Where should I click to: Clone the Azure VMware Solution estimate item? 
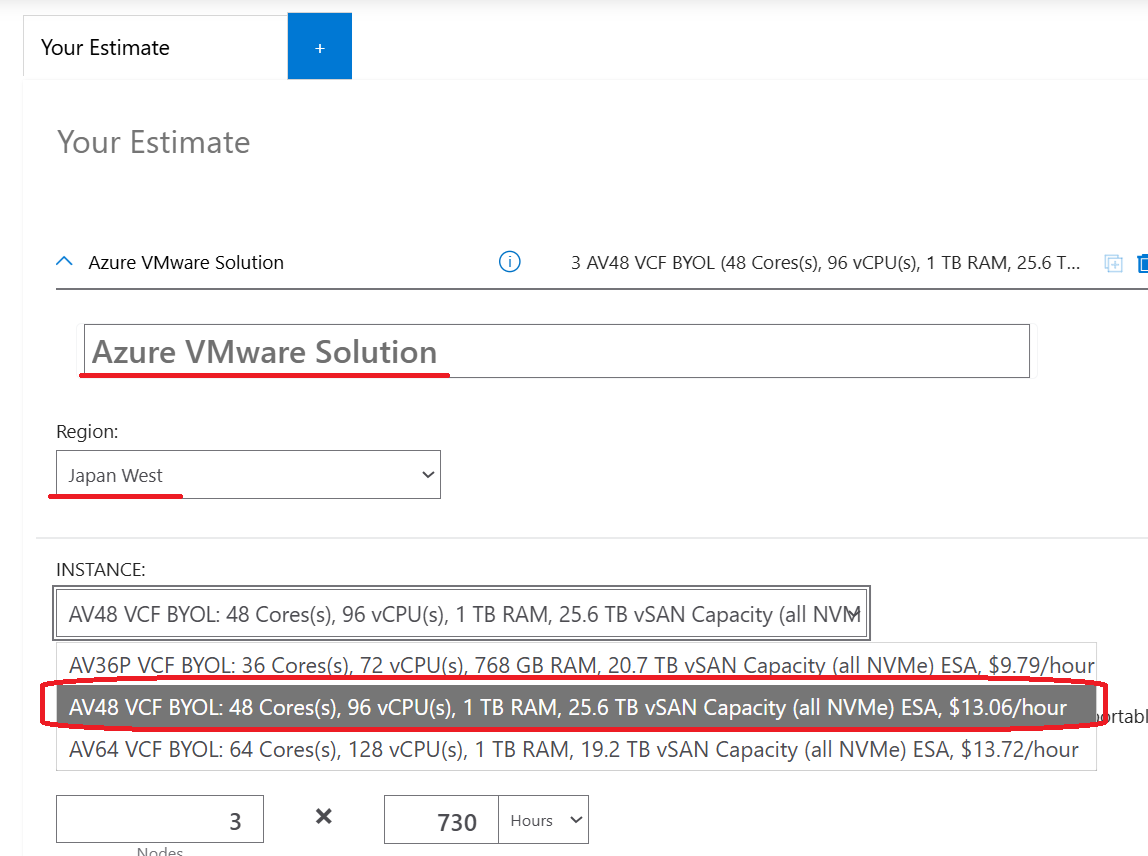(1113, 263)
